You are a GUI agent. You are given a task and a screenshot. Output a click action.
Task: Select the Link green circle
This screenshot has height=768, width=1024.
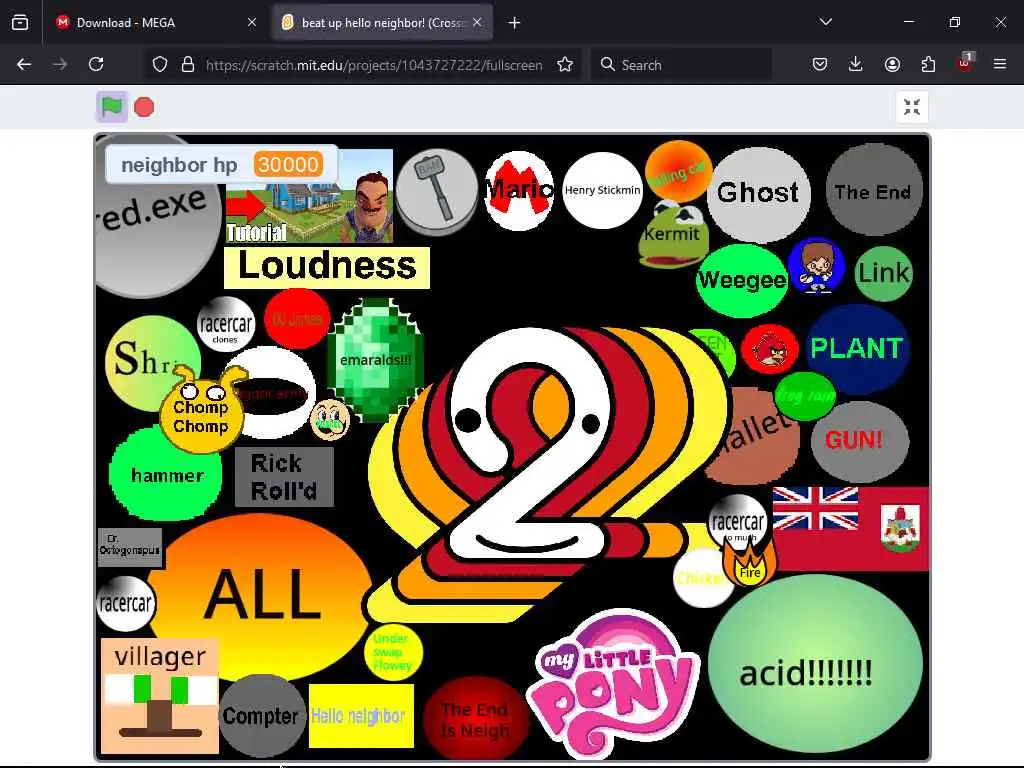tap(884, 273)
